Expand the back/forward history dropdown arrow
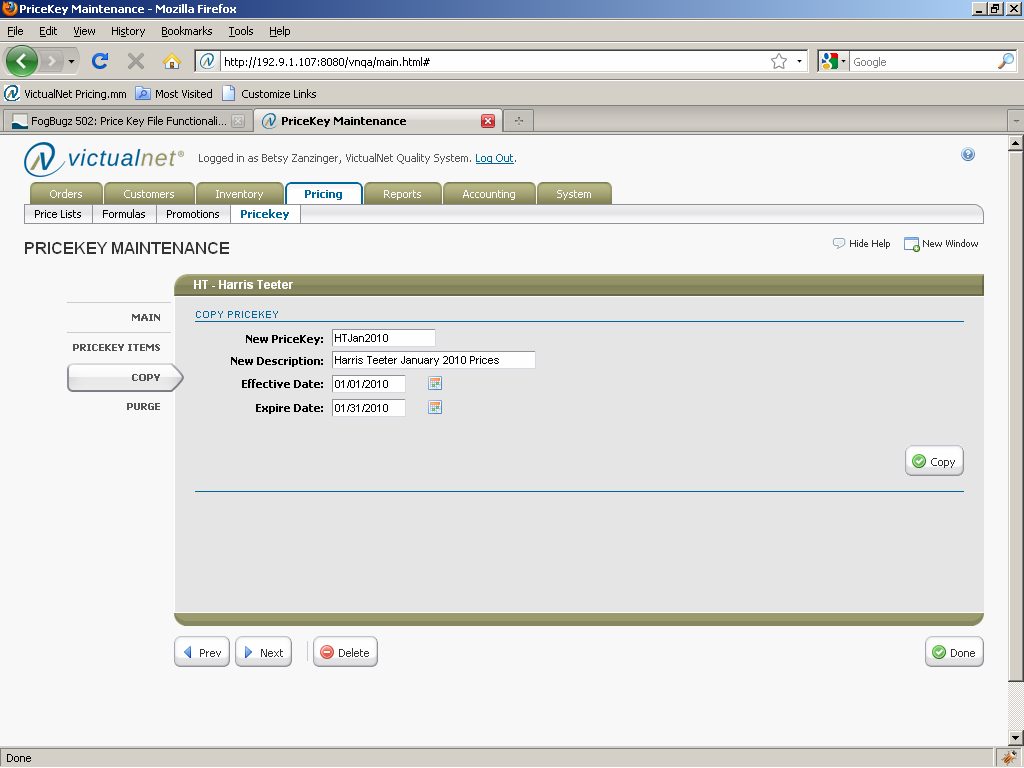 point(72,62)
